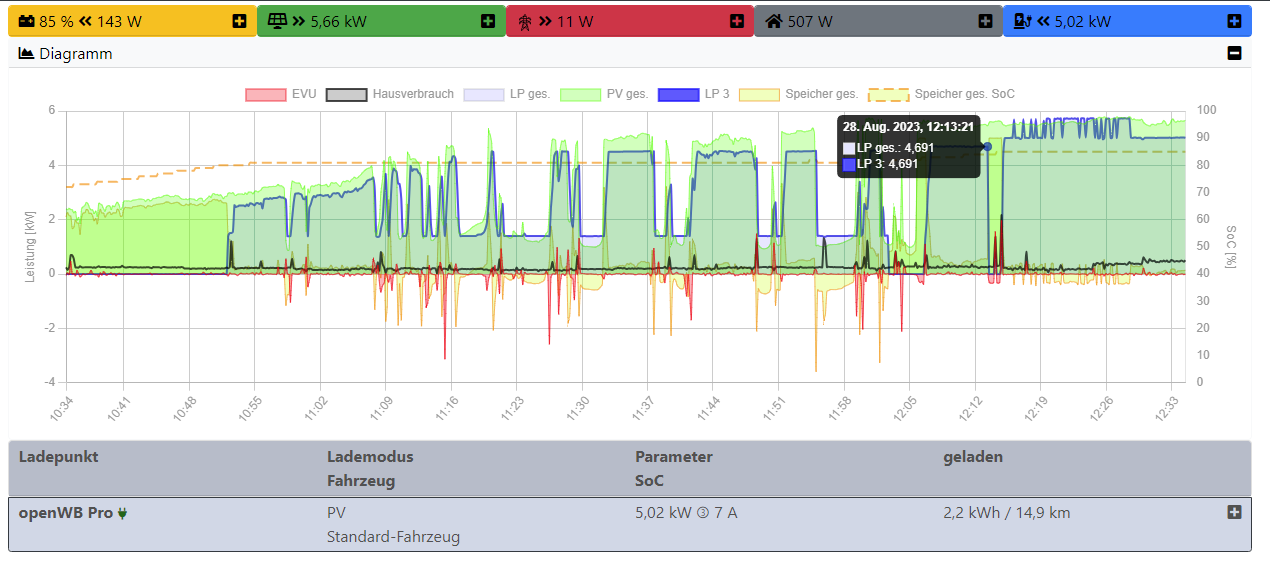Click the highlighted data point at 12:13
Screen dimensions: 1270x562
[x=987, y=147]
